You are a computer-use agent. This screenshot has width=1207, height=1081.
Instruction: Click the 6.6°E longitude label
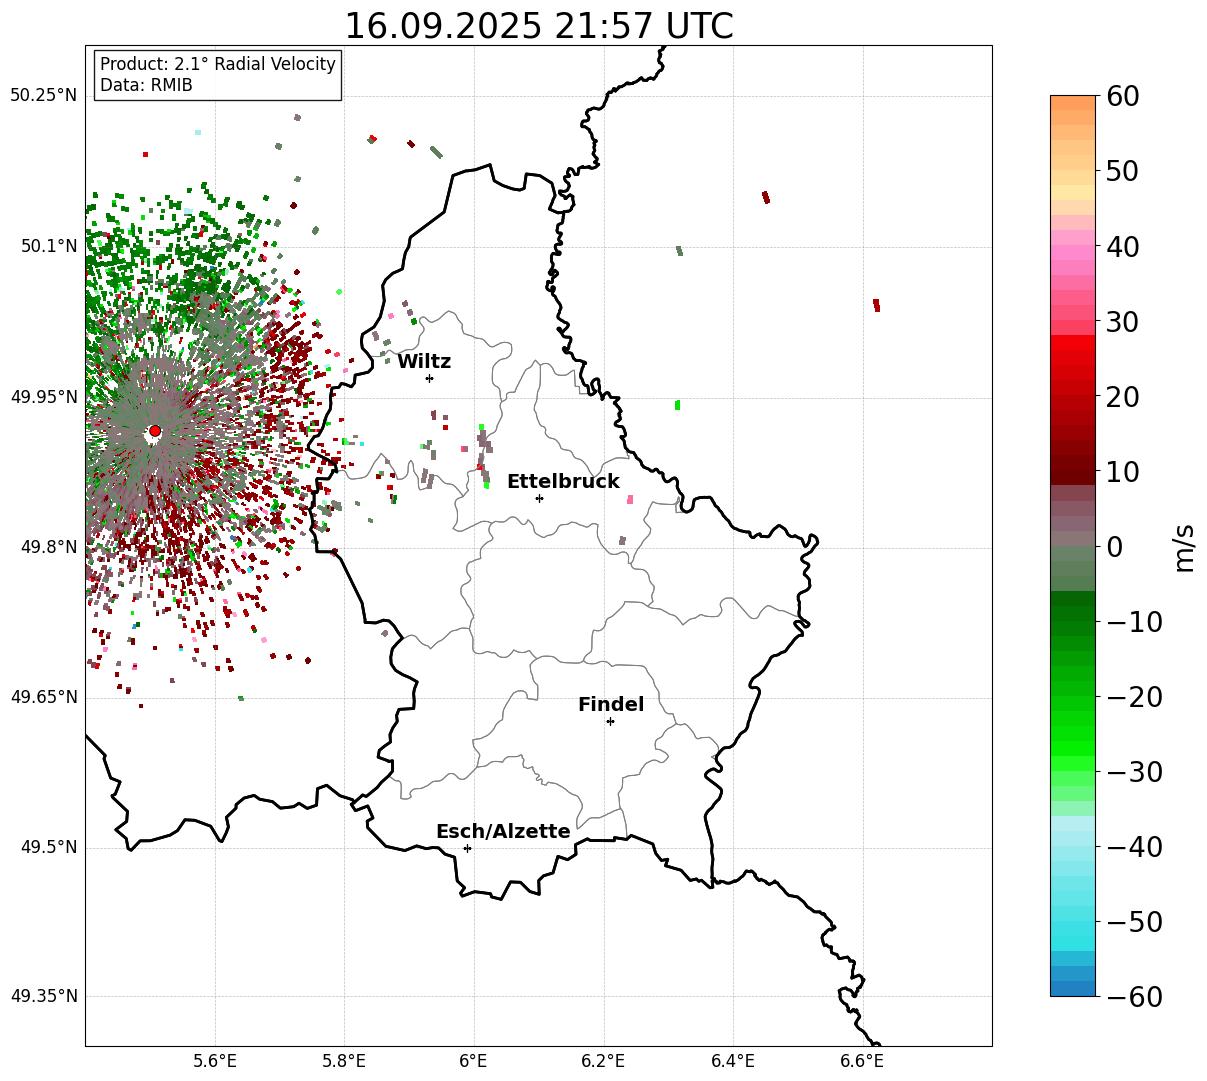[x=862, y=1061]
